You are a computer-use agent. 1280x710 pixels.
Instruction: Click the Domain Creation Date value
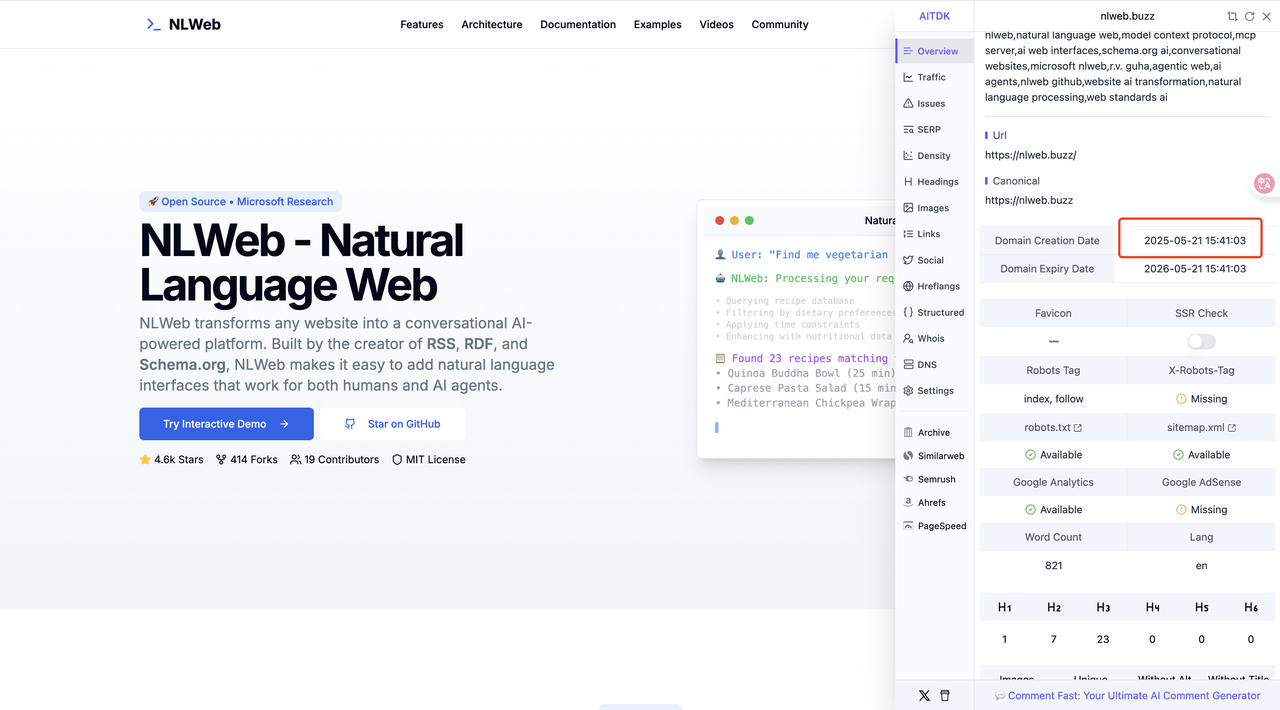(x=1194, y=241)
